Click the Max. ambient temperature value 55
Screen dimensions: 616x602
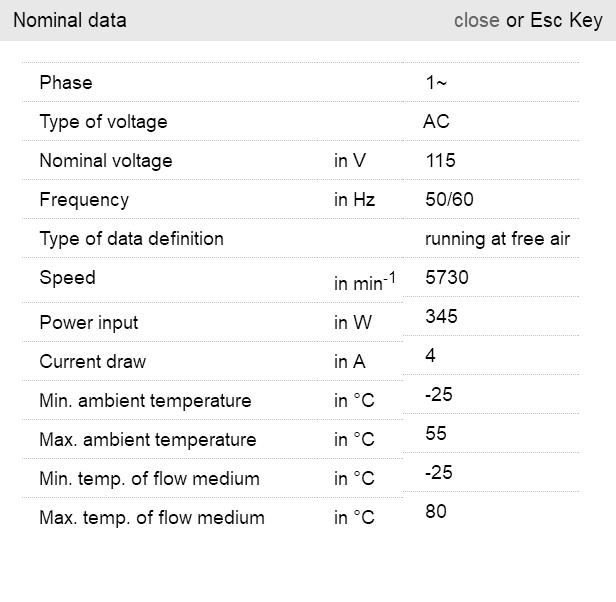pos(436,434)
